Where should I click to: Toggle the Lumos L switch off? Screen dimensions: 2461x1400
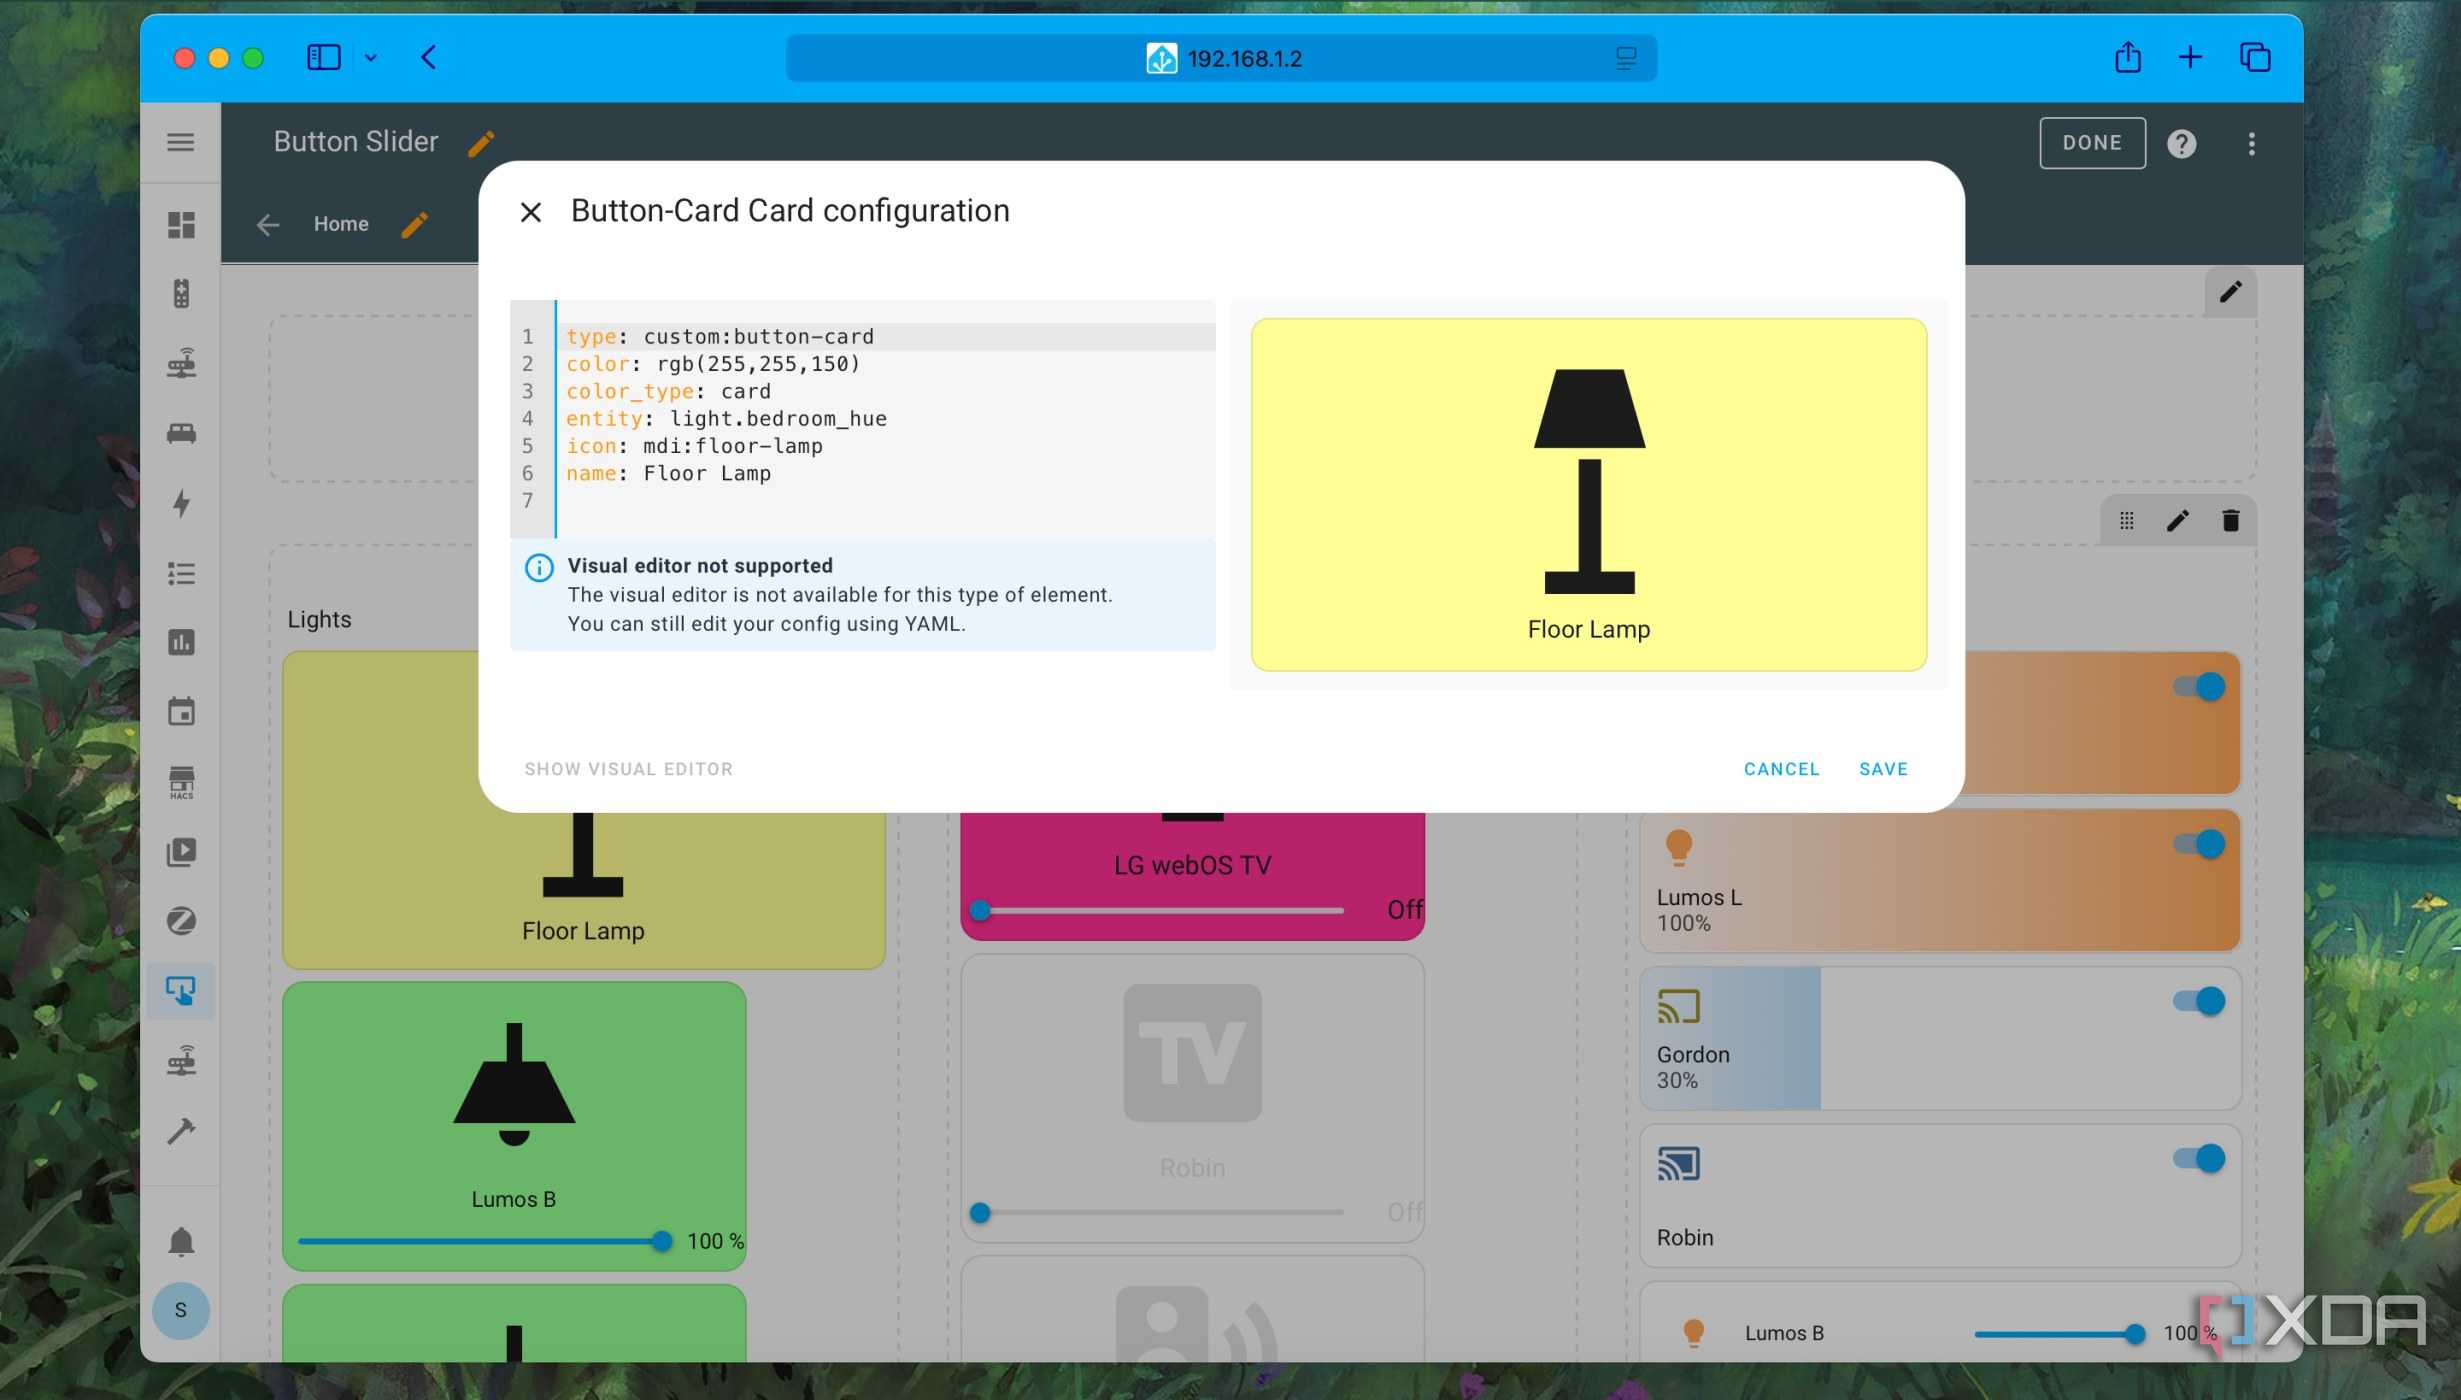[2199, 844]
